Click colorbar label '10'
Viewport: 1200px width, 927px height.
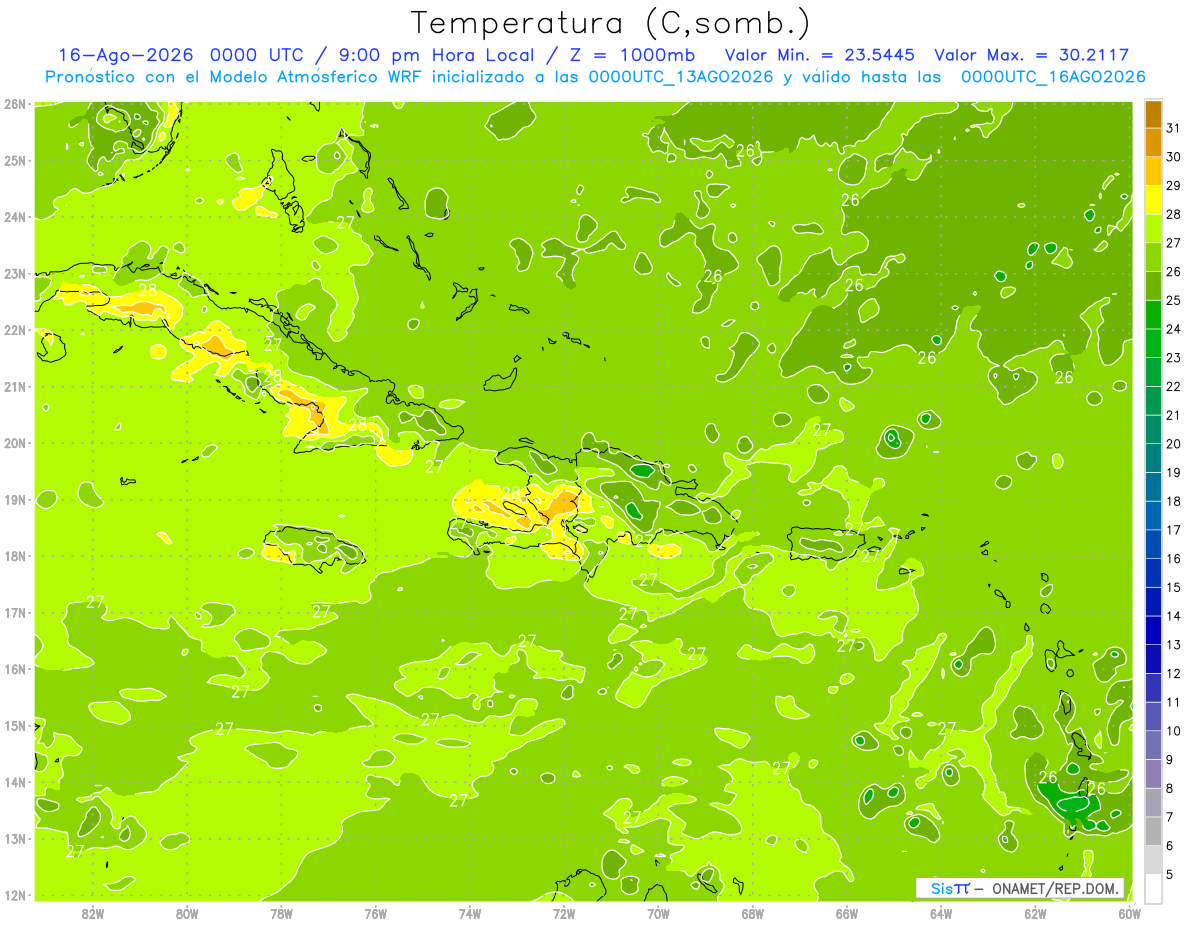(1174, 731)
